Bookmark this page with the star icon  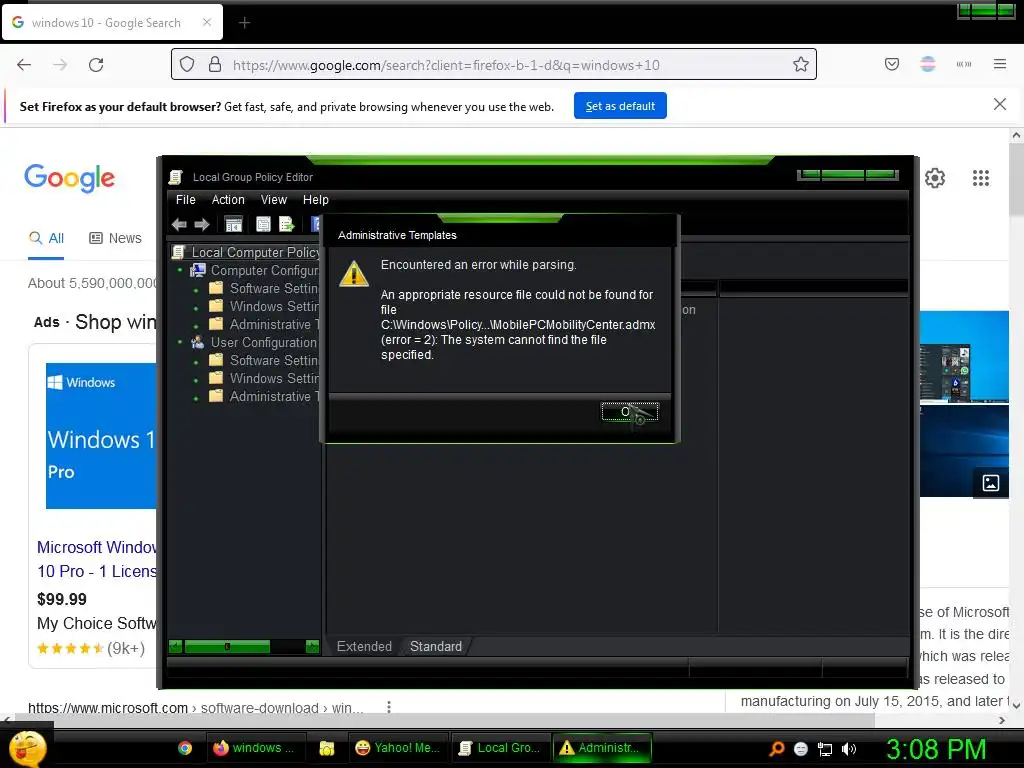point(801,65)
